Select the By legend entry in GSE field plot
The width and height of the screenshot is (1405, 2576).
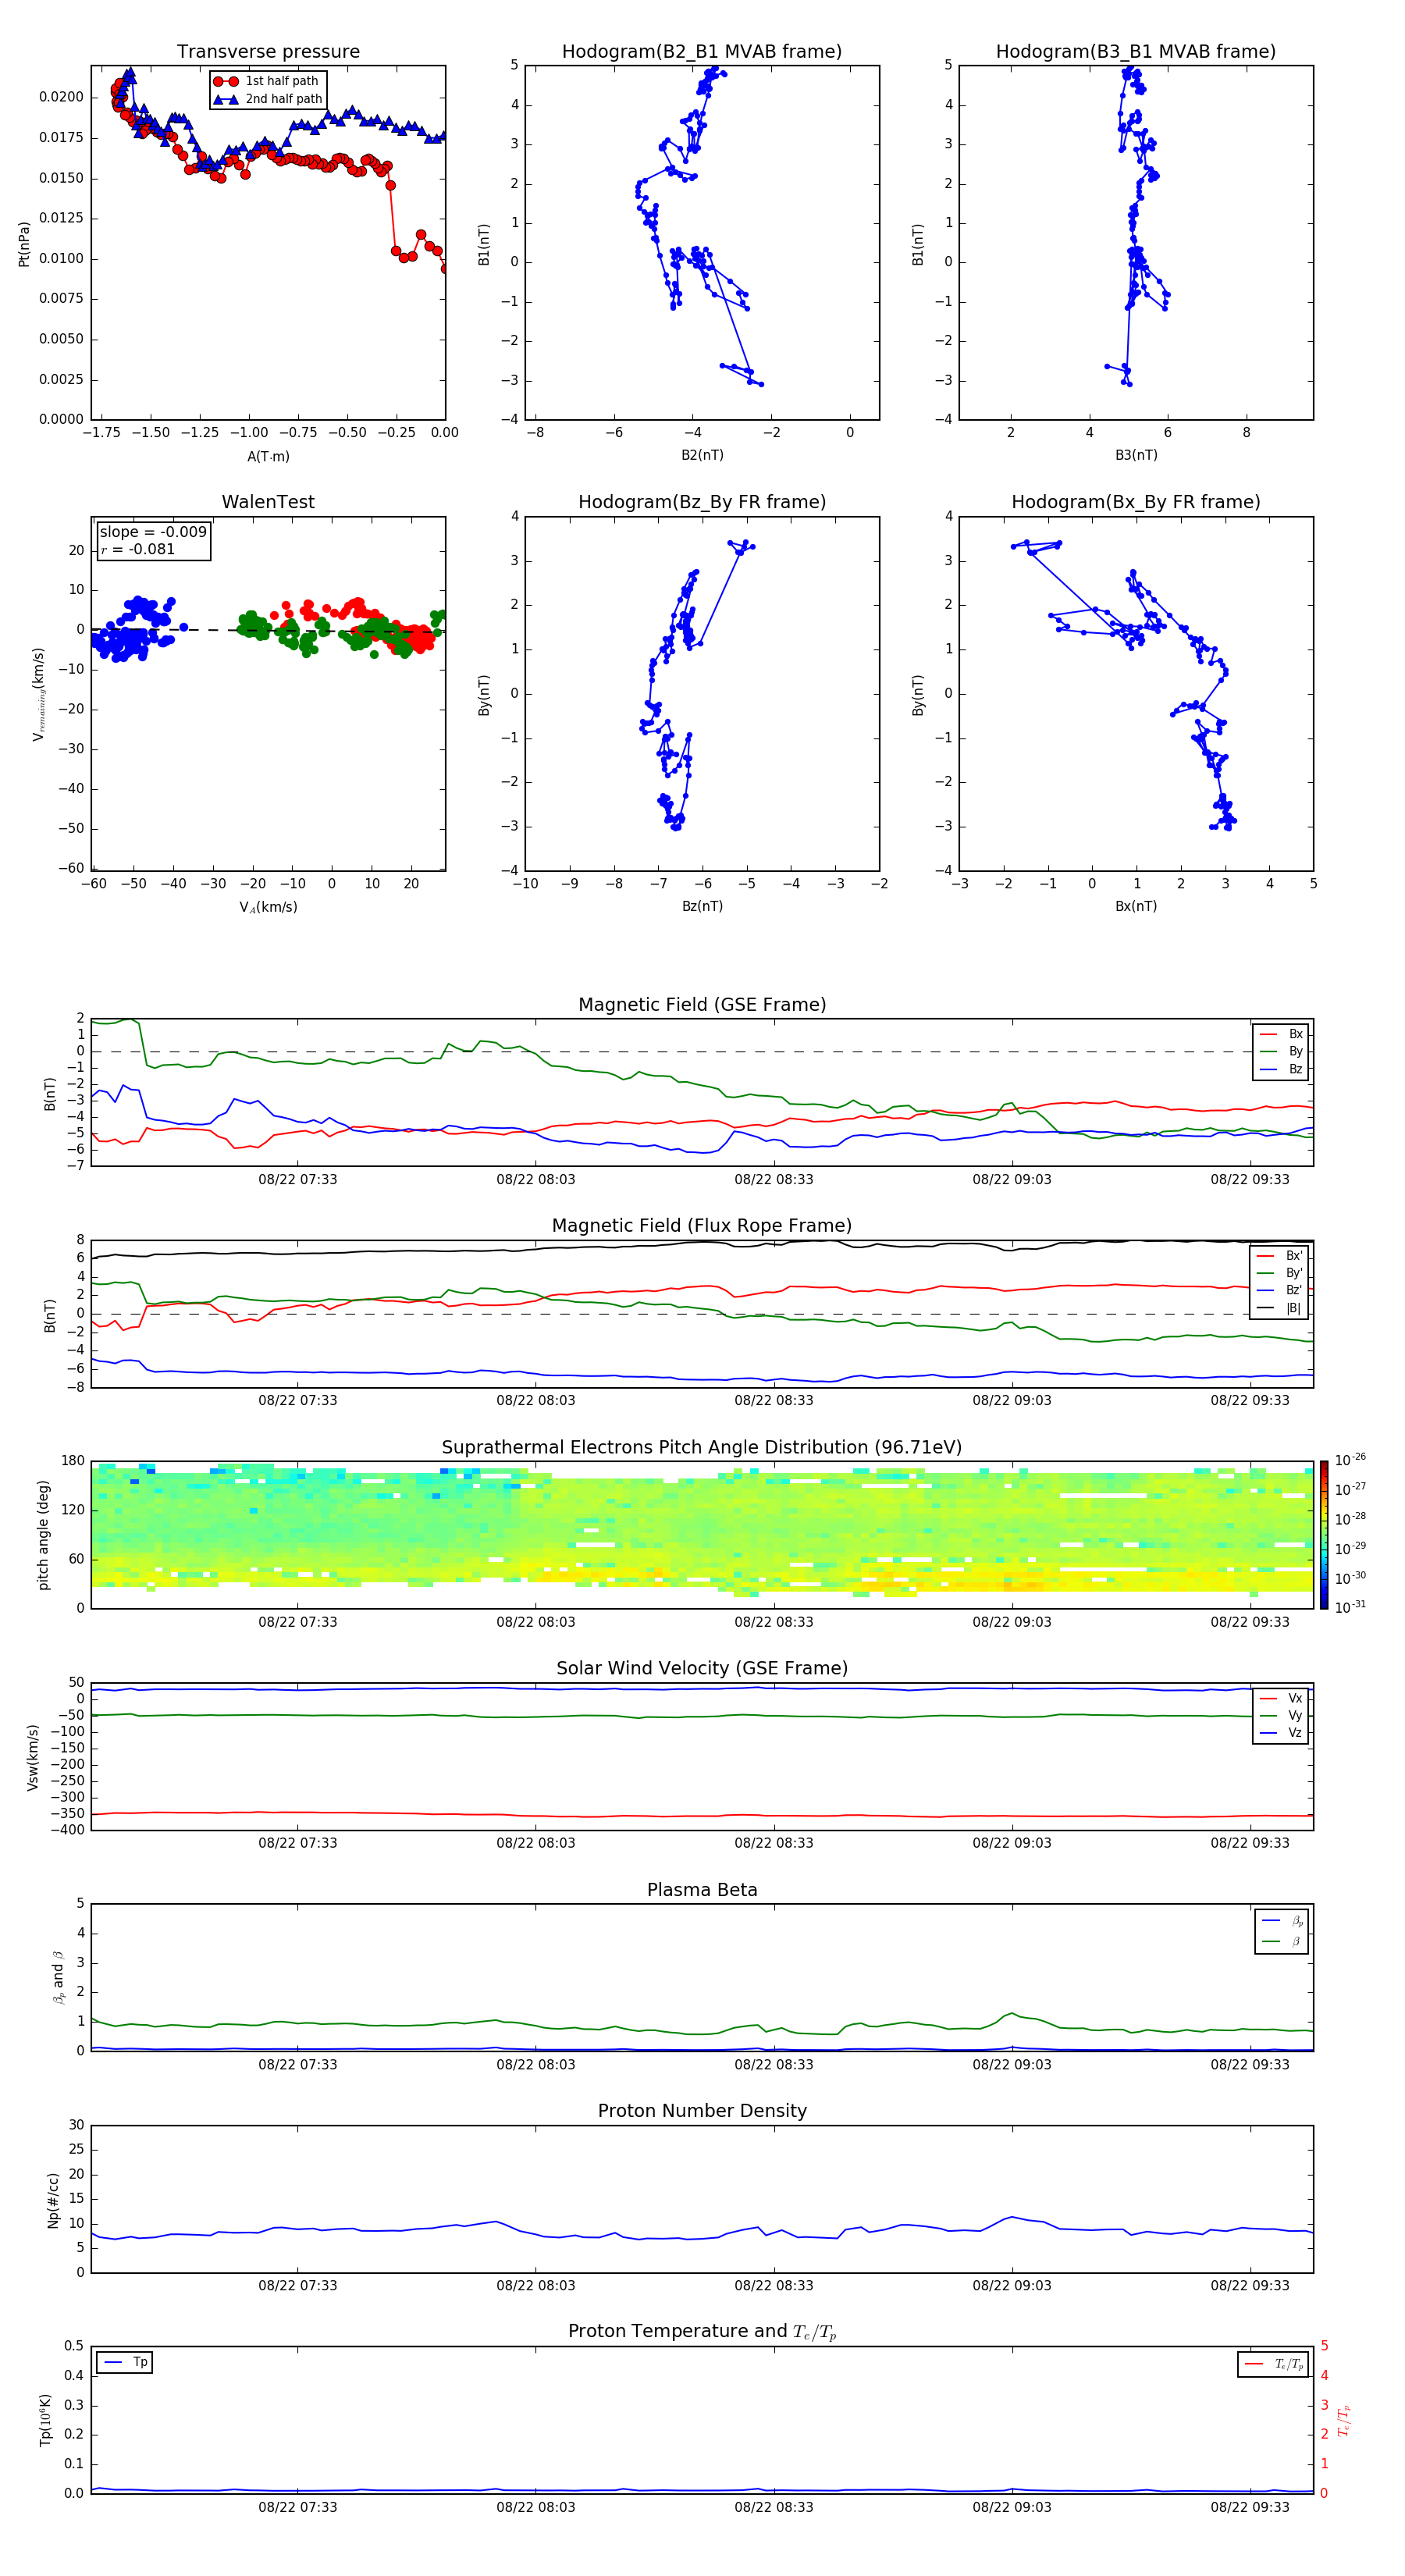[x=1282, y=1051]
